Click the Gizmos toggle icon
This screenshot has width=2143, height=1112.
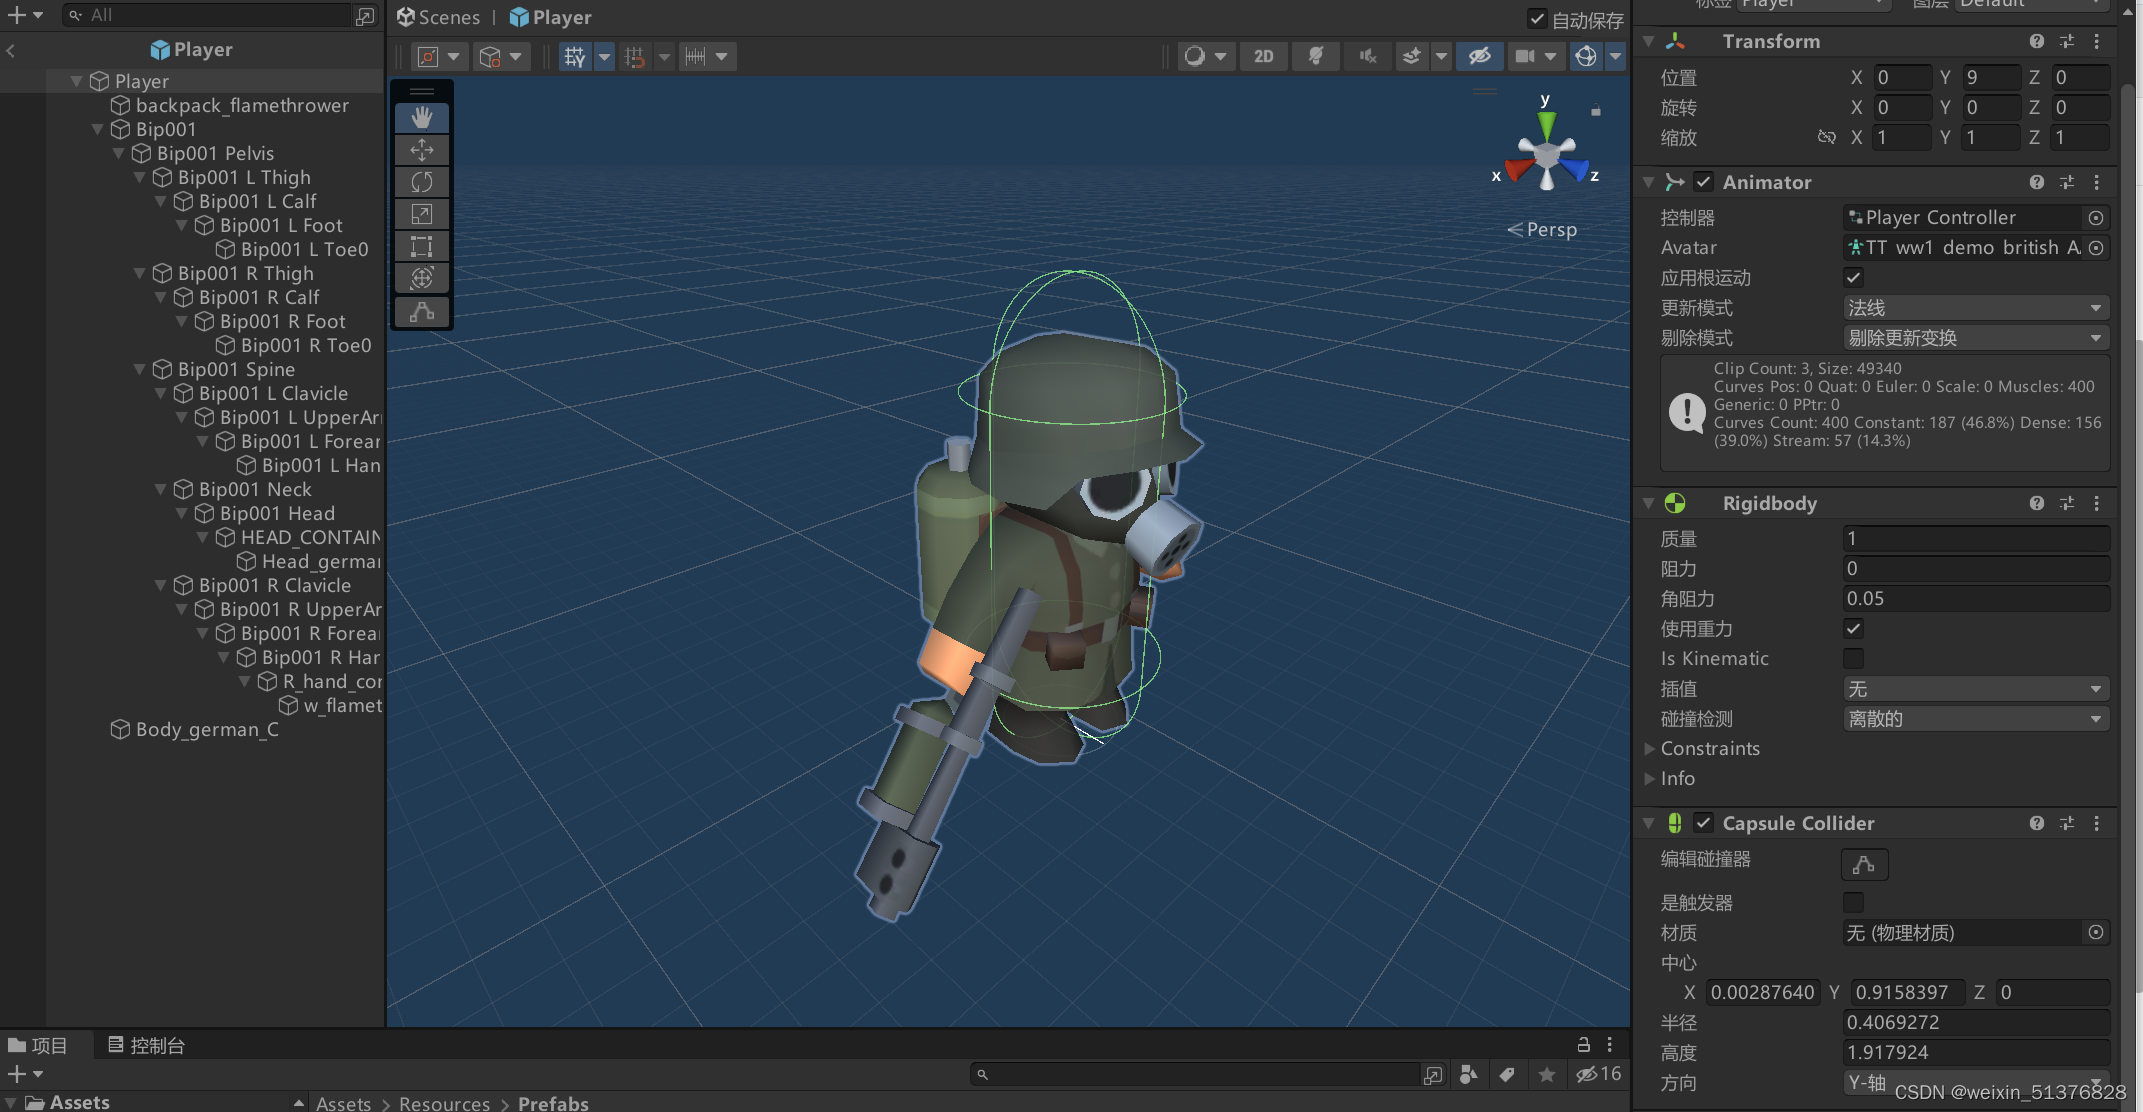point(1586,57)
